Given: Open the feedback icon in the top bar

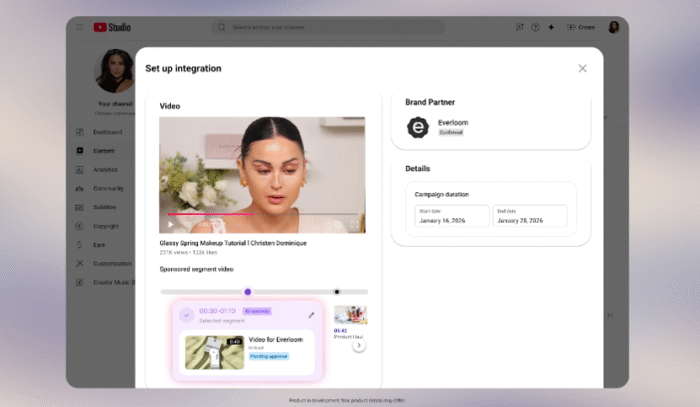Looking at the screenshot, I should pyautogui.click(x=520, y=27).
